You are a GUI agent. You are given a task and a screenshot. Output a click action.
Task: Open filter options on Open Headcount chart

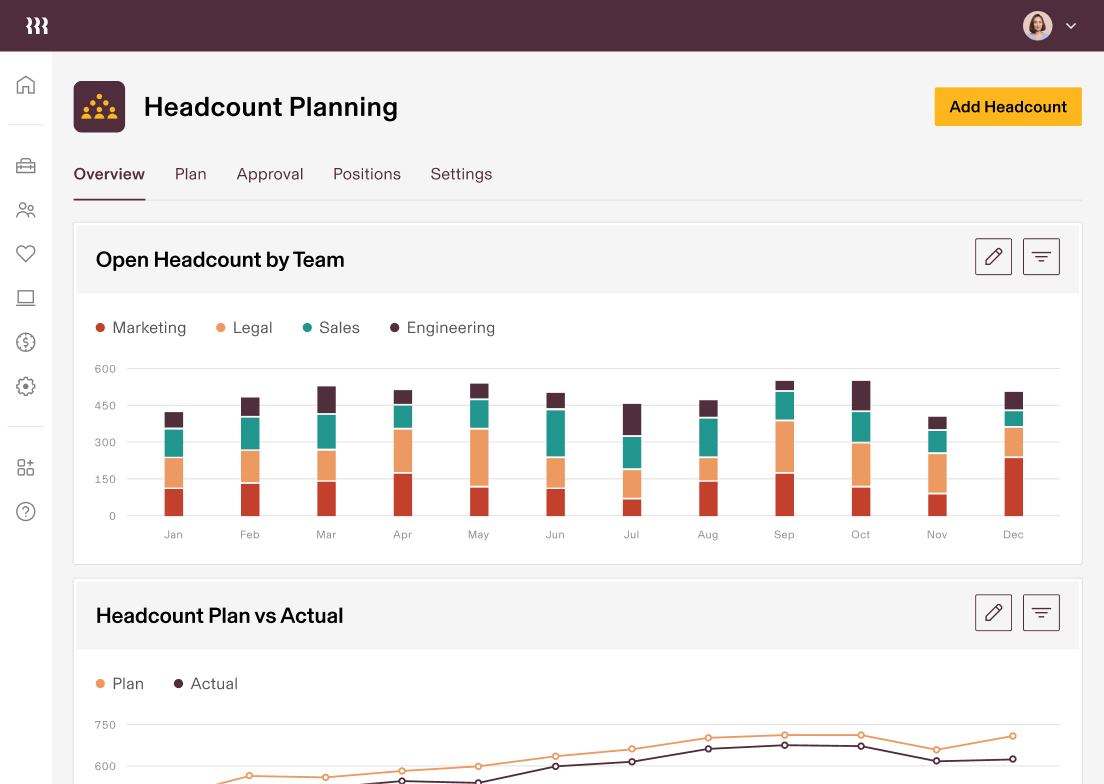(1041, 256)
